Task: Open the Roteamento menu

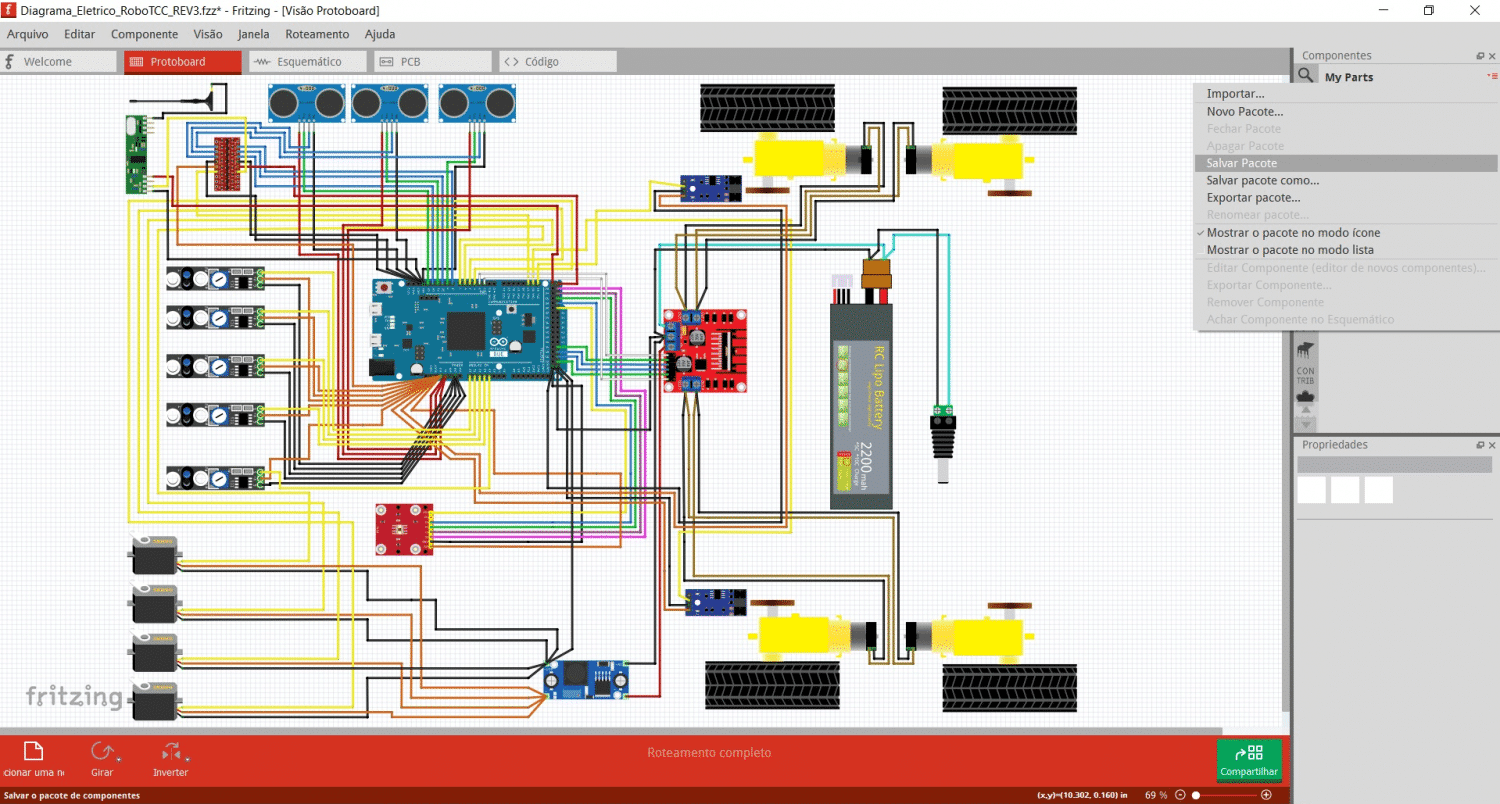Action: tap(317, 34)
